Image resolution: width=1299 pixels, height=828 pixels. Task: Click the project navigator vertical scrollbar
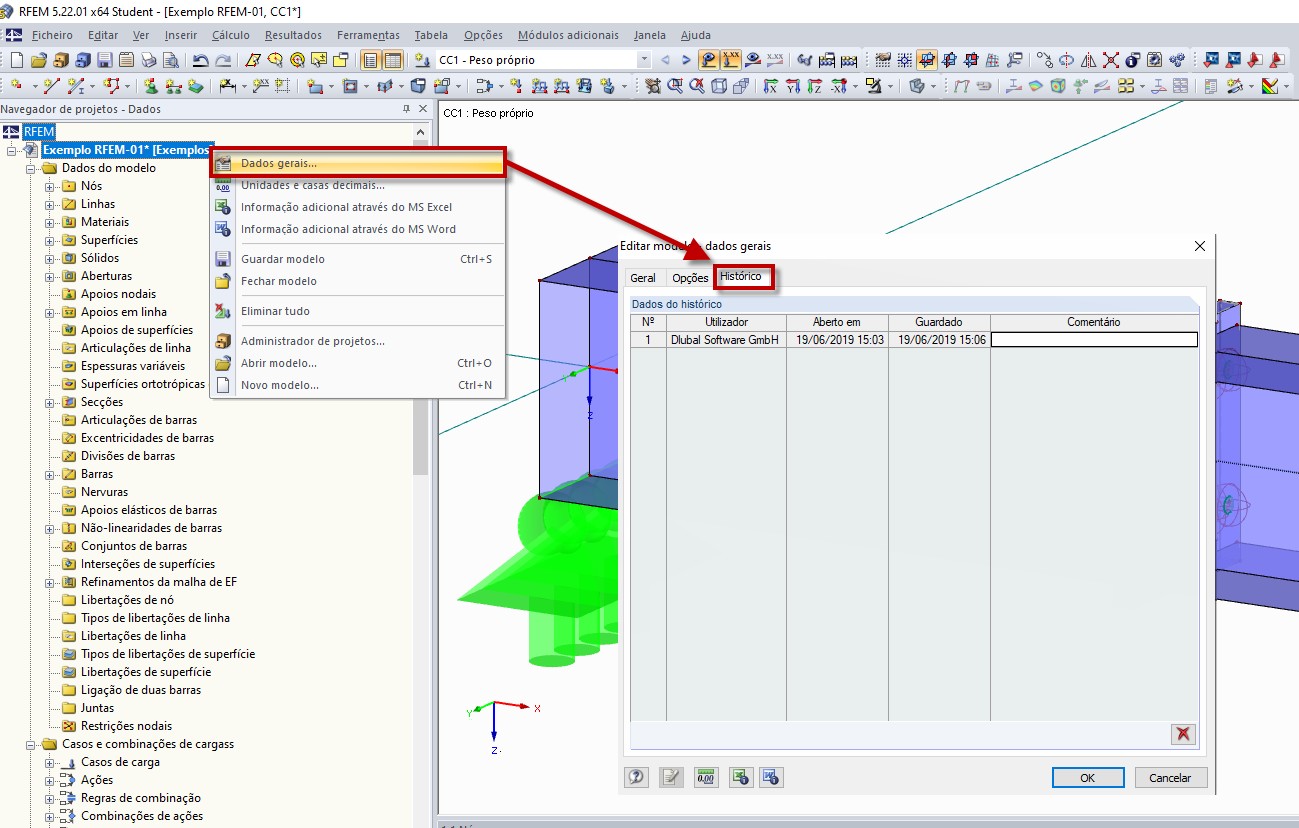pyautogui.click(x=421, y=308)
